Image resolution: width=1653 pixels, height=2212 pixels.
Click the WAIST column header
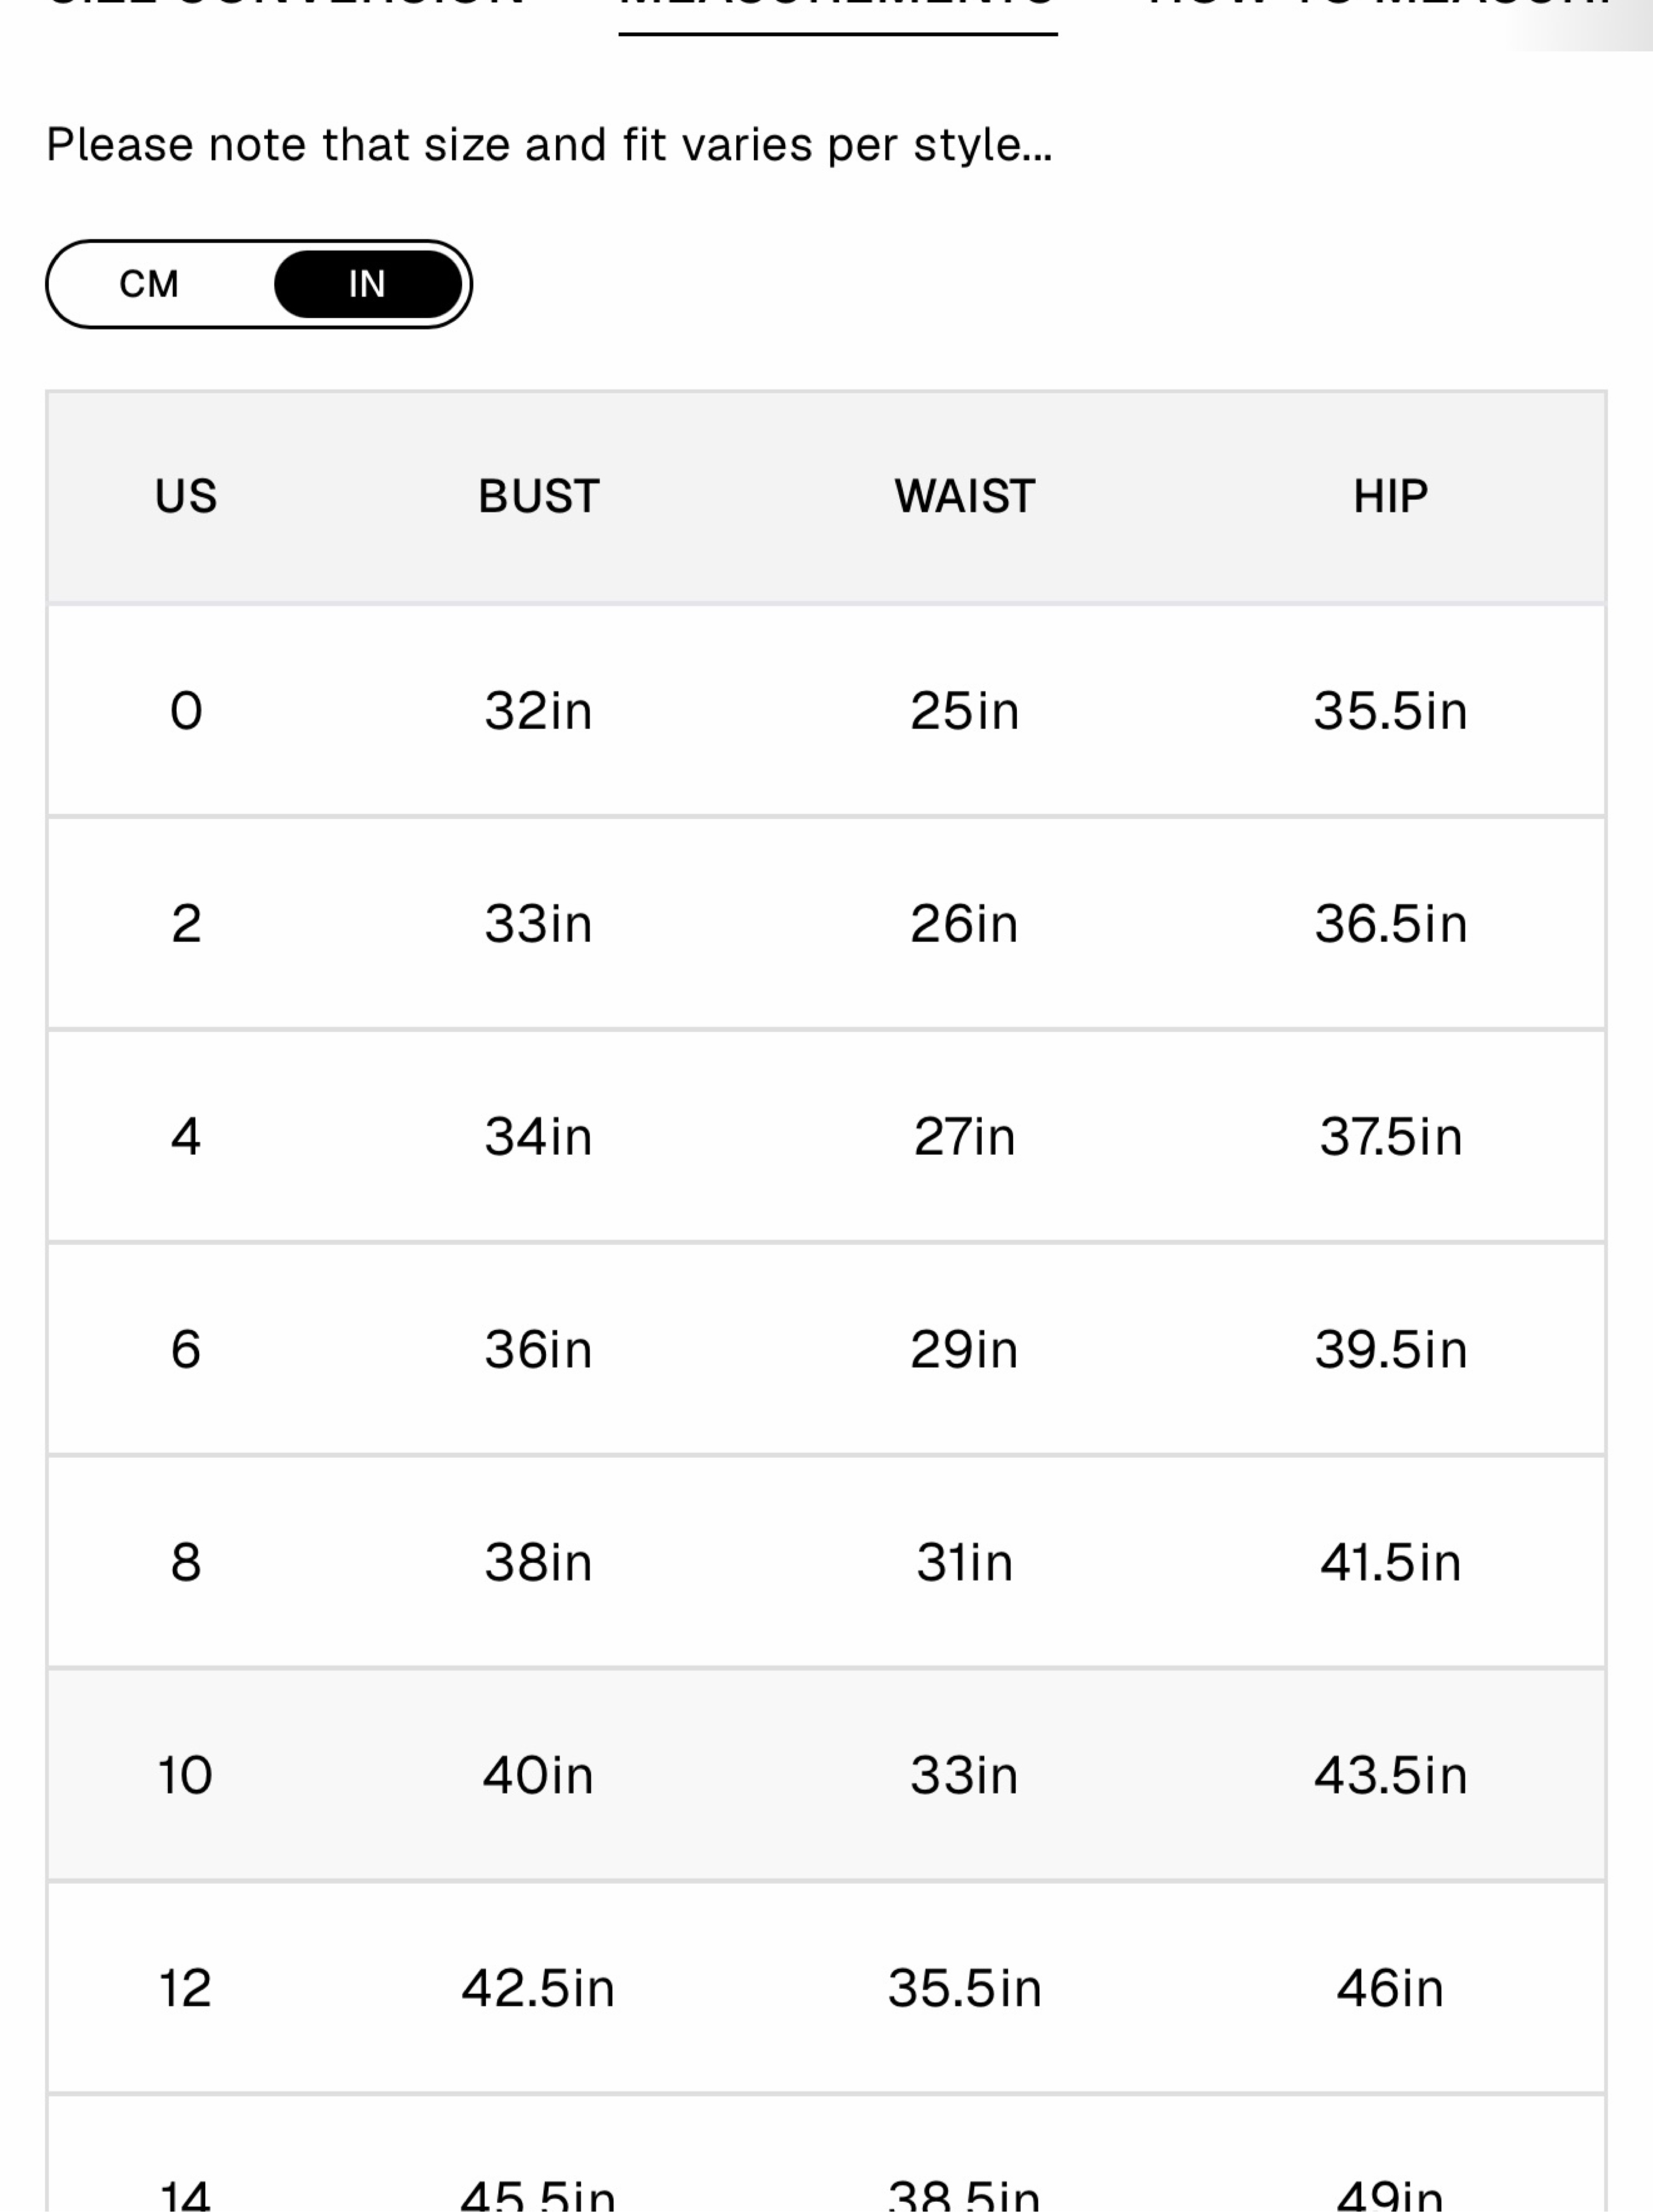point(965,496)
